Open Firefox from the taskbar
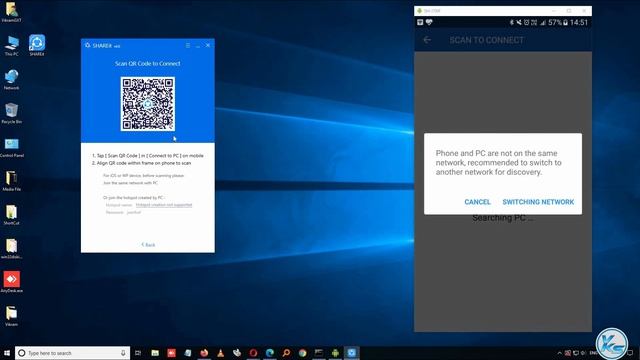Screen dimensions: 640x360 click(204, 353)
